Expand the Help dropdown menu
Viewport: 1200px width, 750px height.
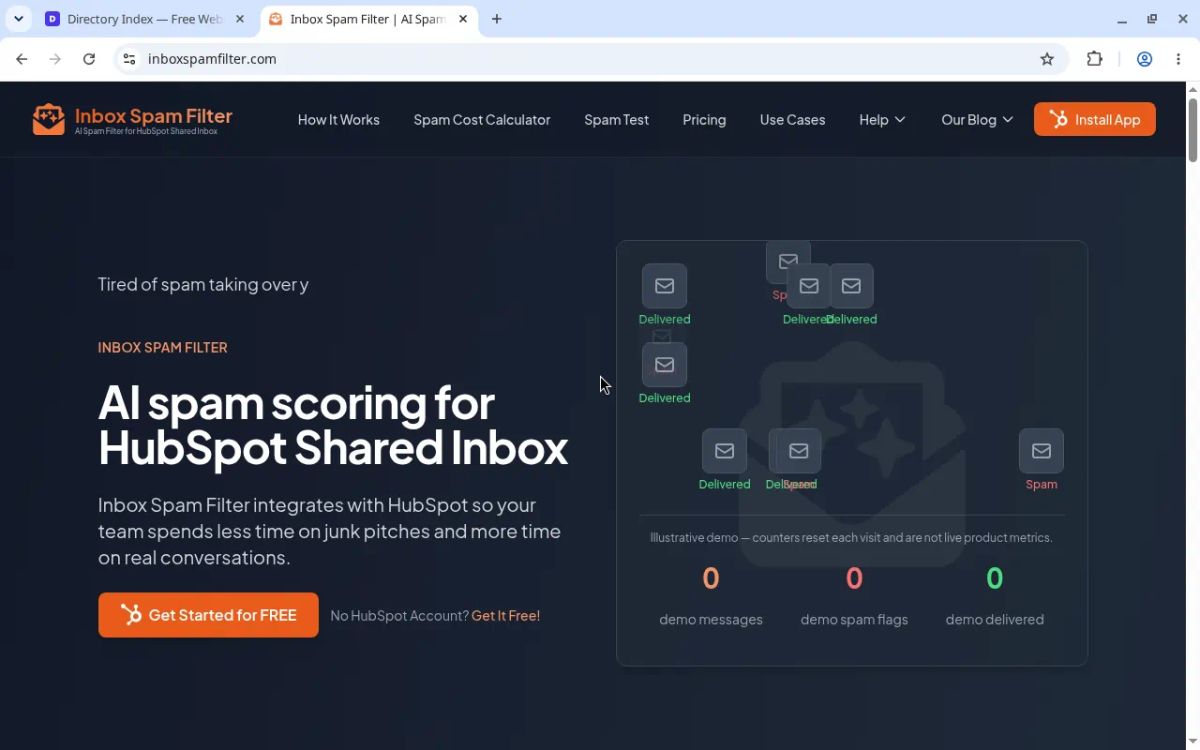click(882, 120)
